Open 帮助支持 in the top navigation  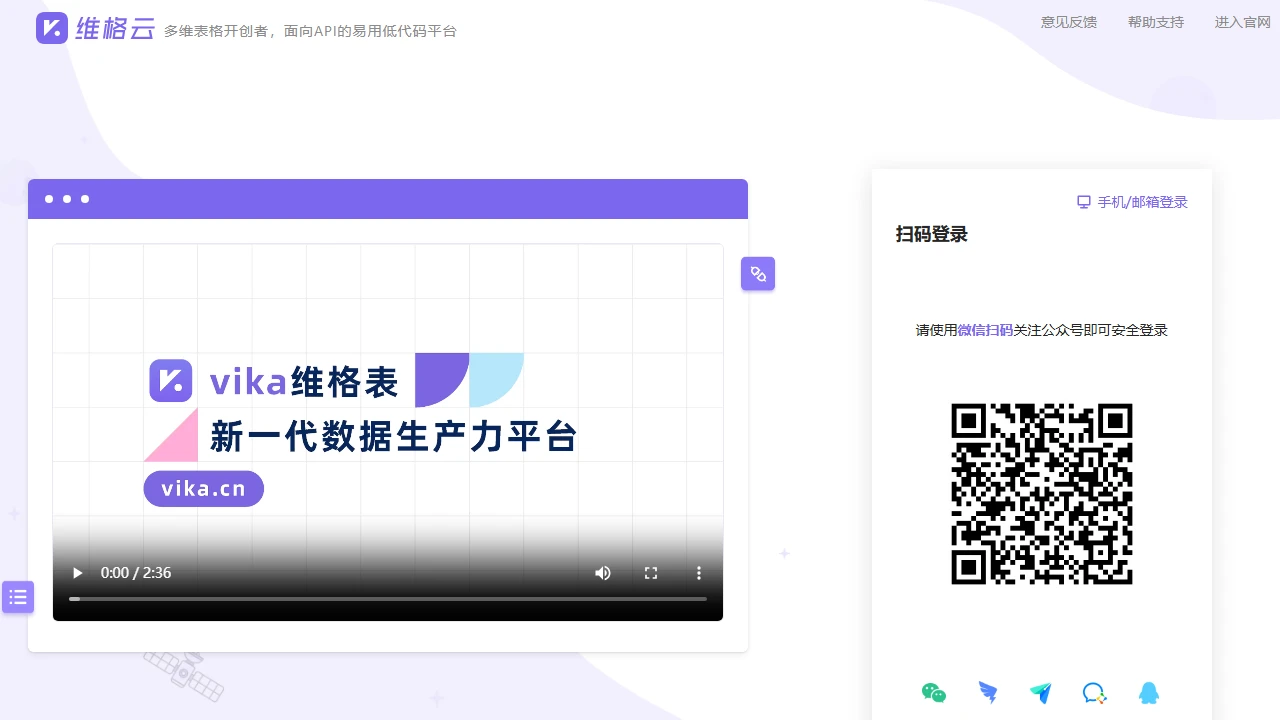point(1155,22)
